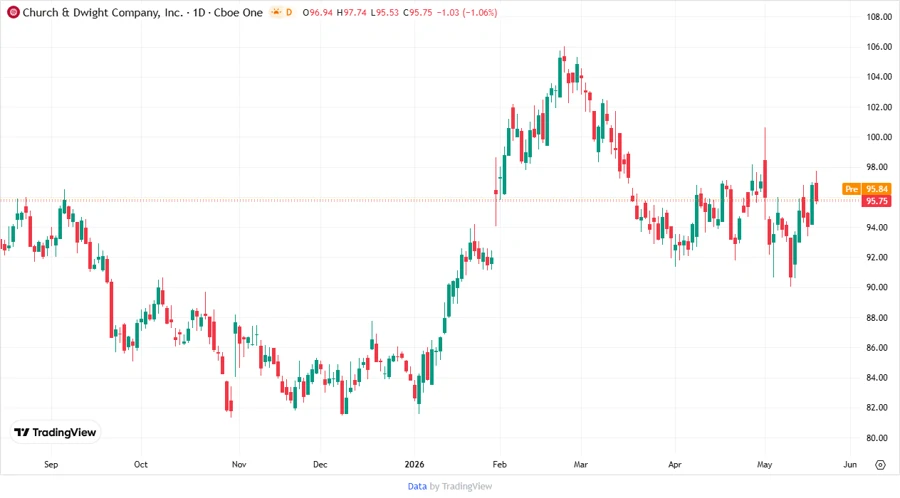Click the high value 'H97.74'
Viewport: 900px width, 498px height.
coord(351,12)
